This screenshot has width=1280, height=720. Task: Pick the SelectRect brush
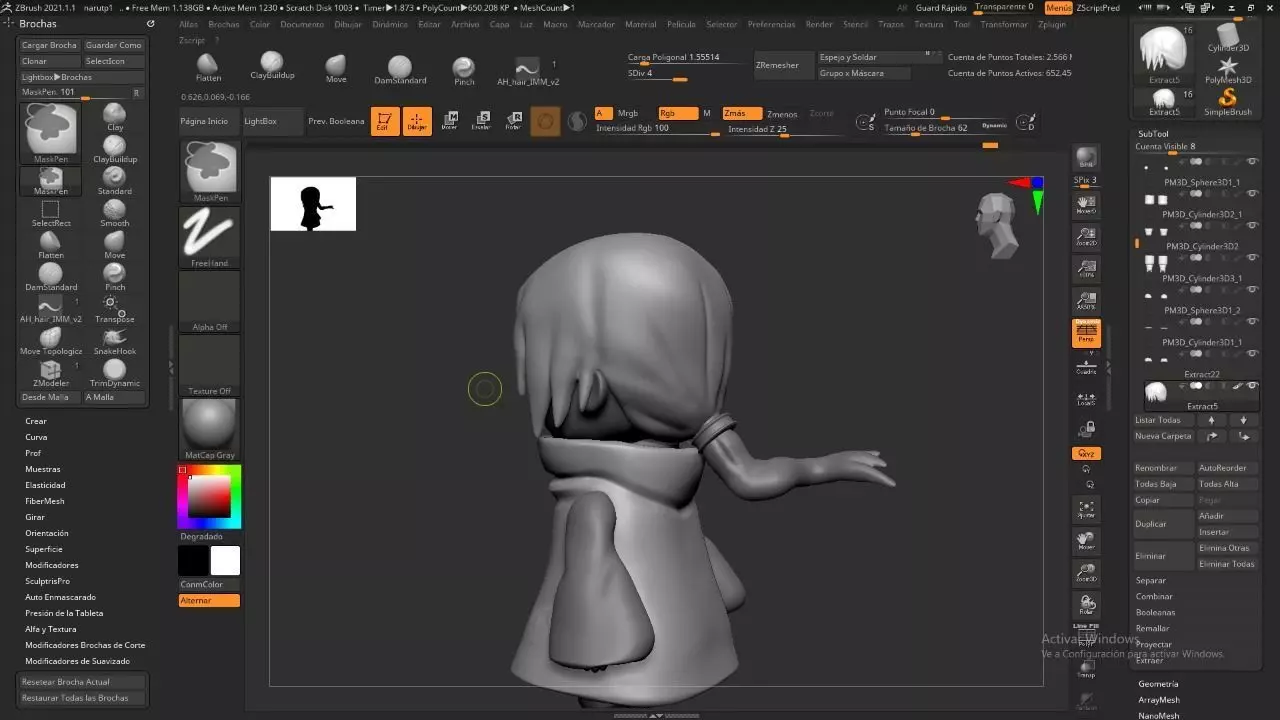(x=50, y=213)
